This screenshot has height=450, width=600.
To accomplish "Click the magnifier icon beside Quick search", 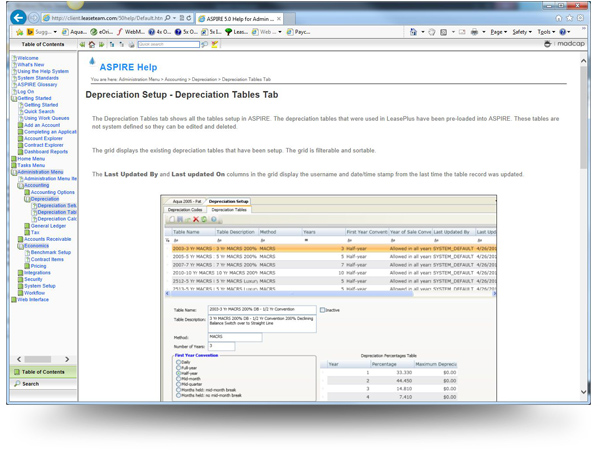I will [x=205, y=44].
